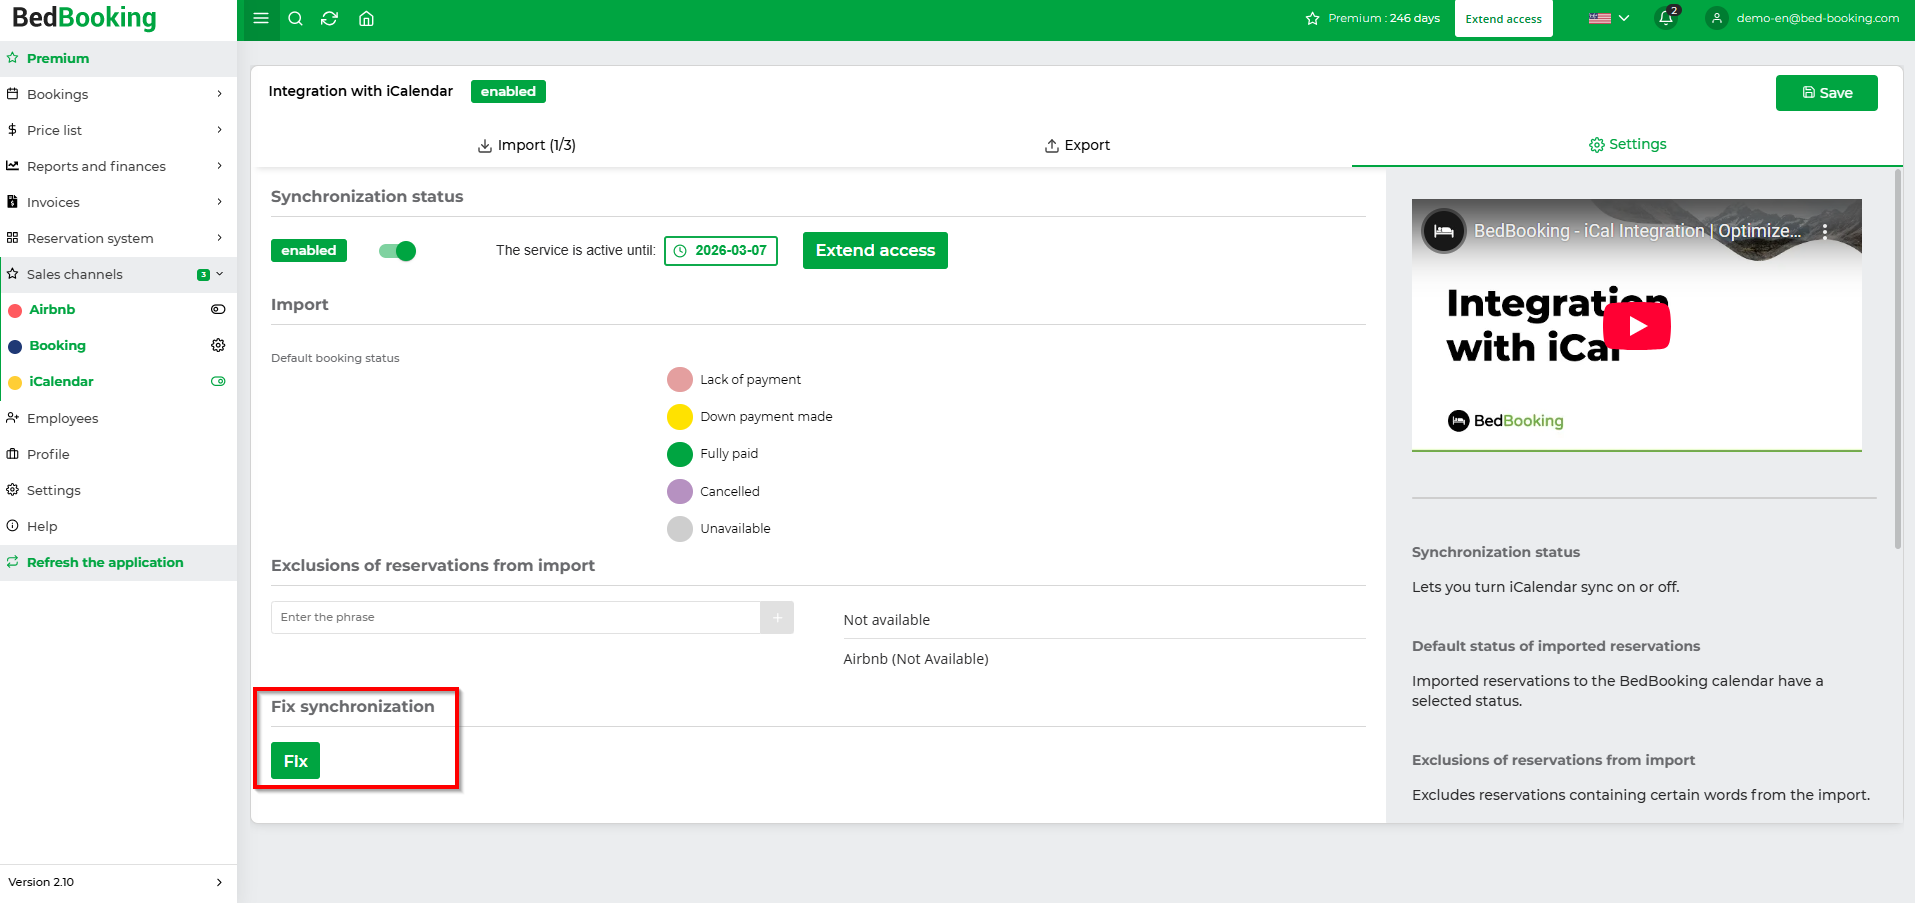This screenshot has width=1915, height=903.
Task: Open the Booking sales channel
Action: click(57, 345)
